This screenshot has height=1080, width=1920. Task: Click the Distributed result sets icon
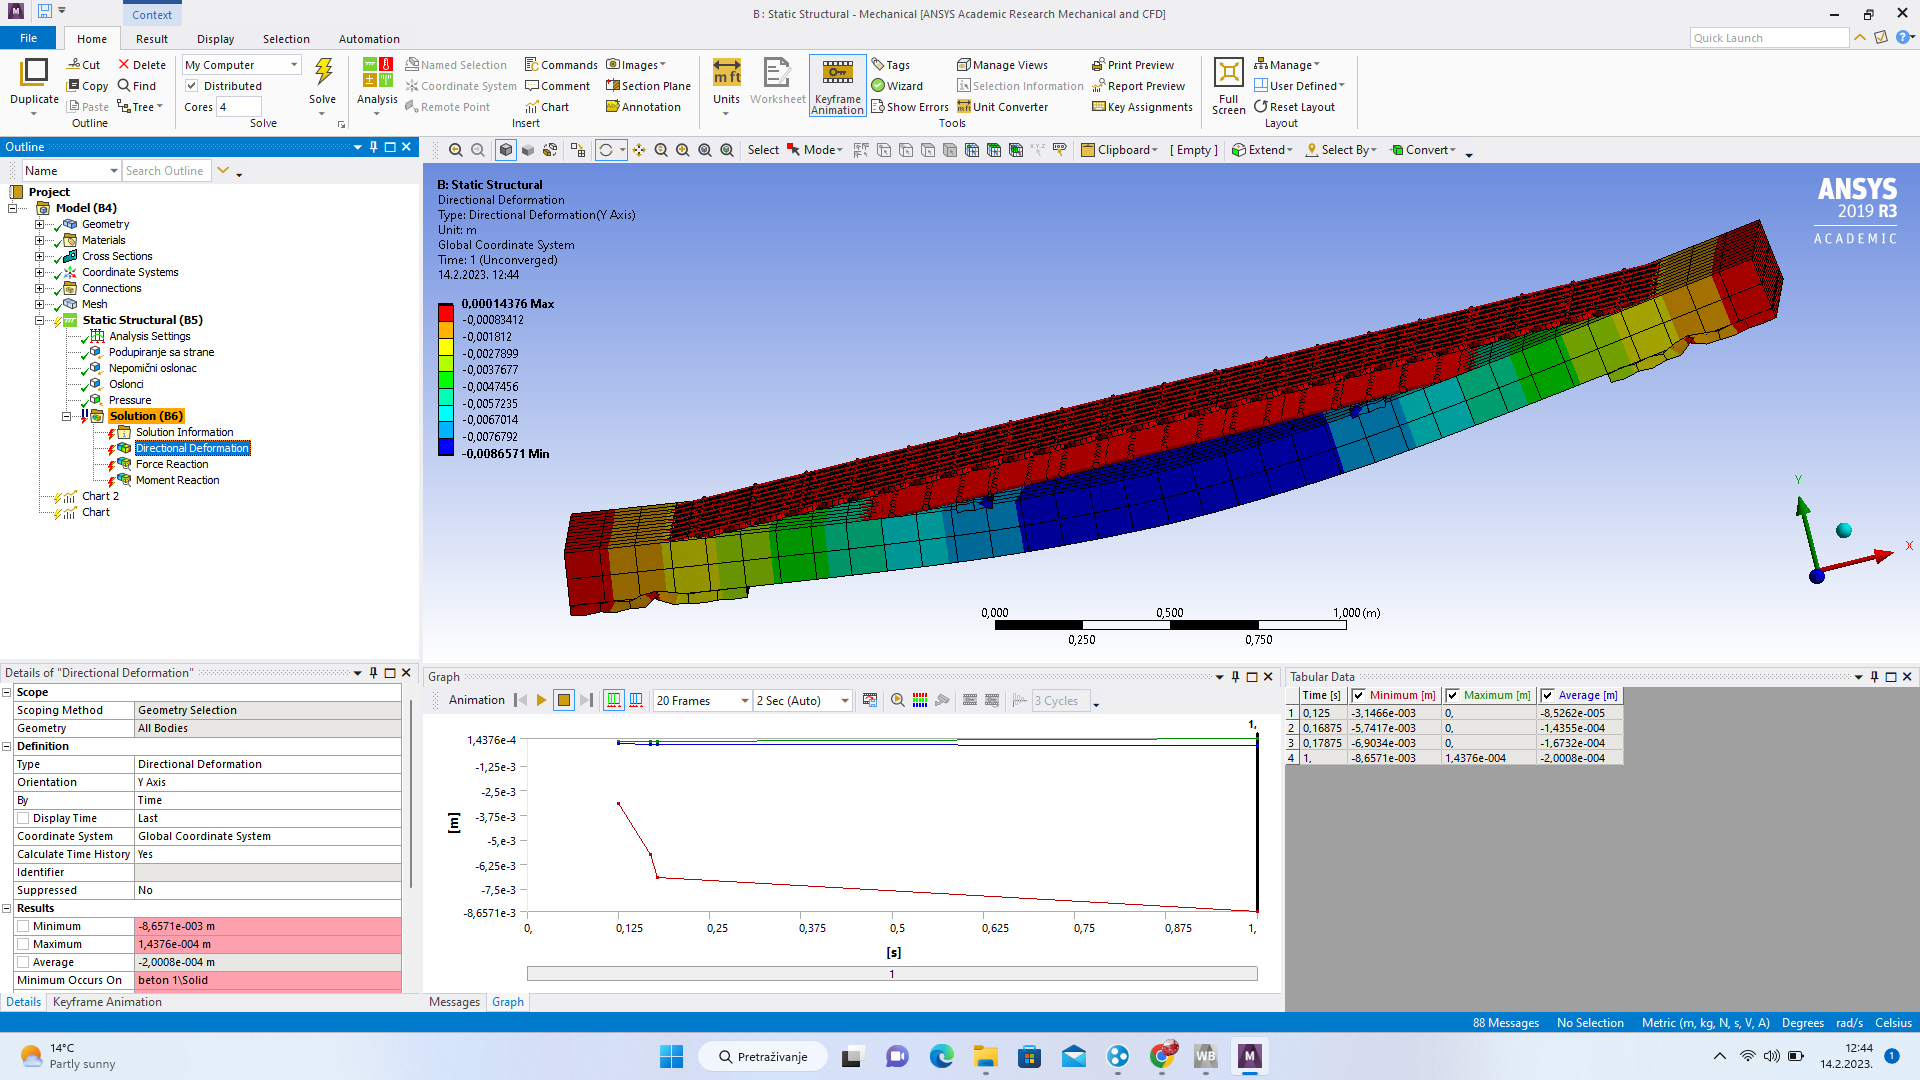tap(613, 701)
